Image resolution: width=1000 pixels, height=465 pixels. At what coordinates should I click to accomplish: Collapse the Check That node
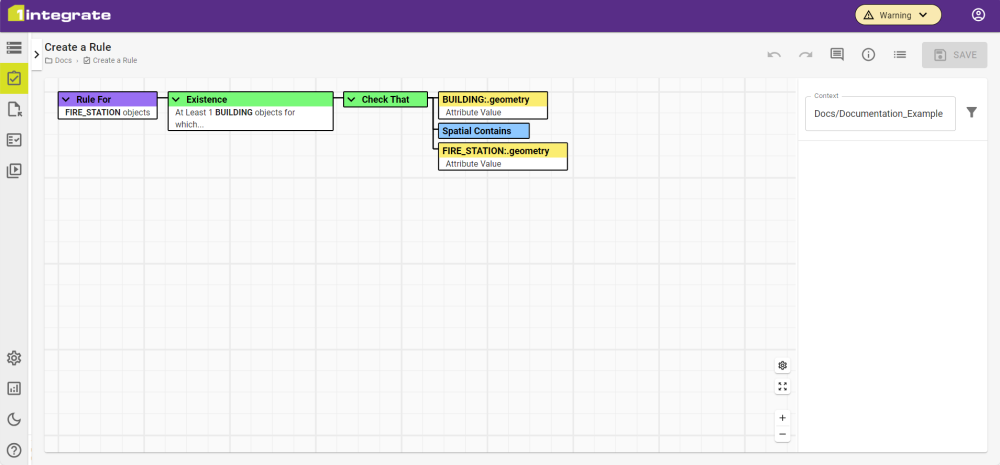pos(351,100)
